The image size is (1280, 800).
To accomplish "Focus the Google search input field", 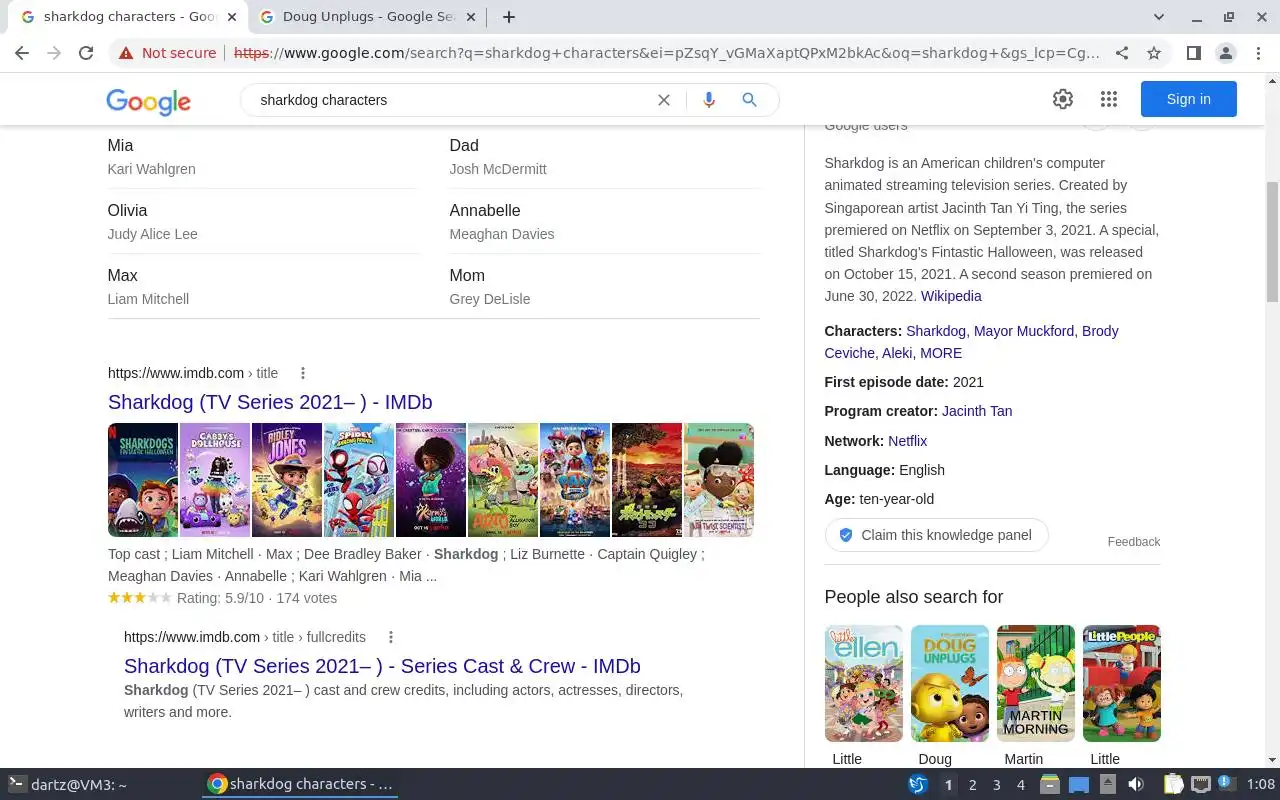I will pos(450,100).
